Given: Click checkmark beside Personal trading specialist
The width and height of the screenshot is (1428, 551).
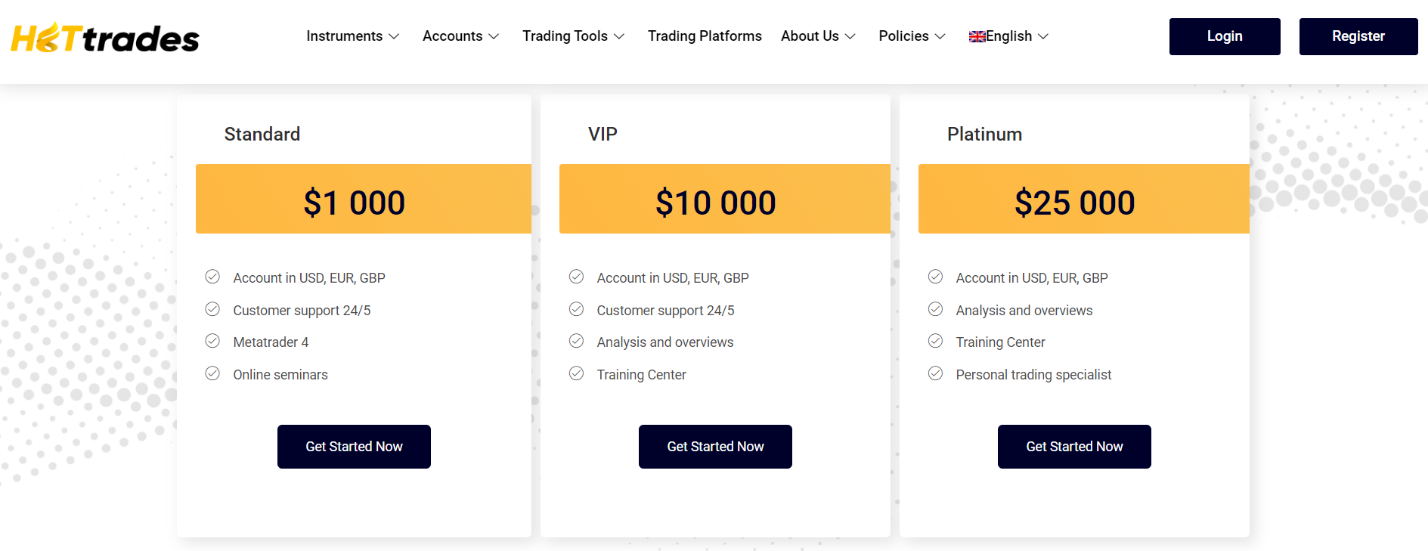Looking at the screenshot, I should [935, 373].
